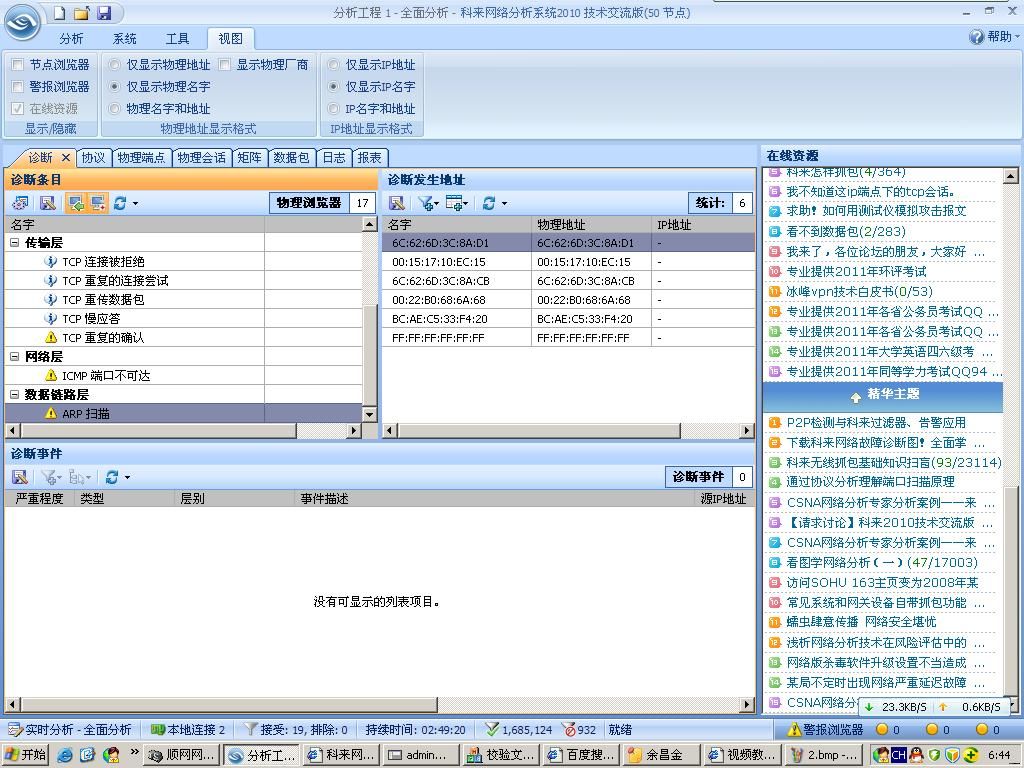Viewport: 1024px width, 768px height.
Task: Click the new document icon in title bar
Action: [60, 13]
